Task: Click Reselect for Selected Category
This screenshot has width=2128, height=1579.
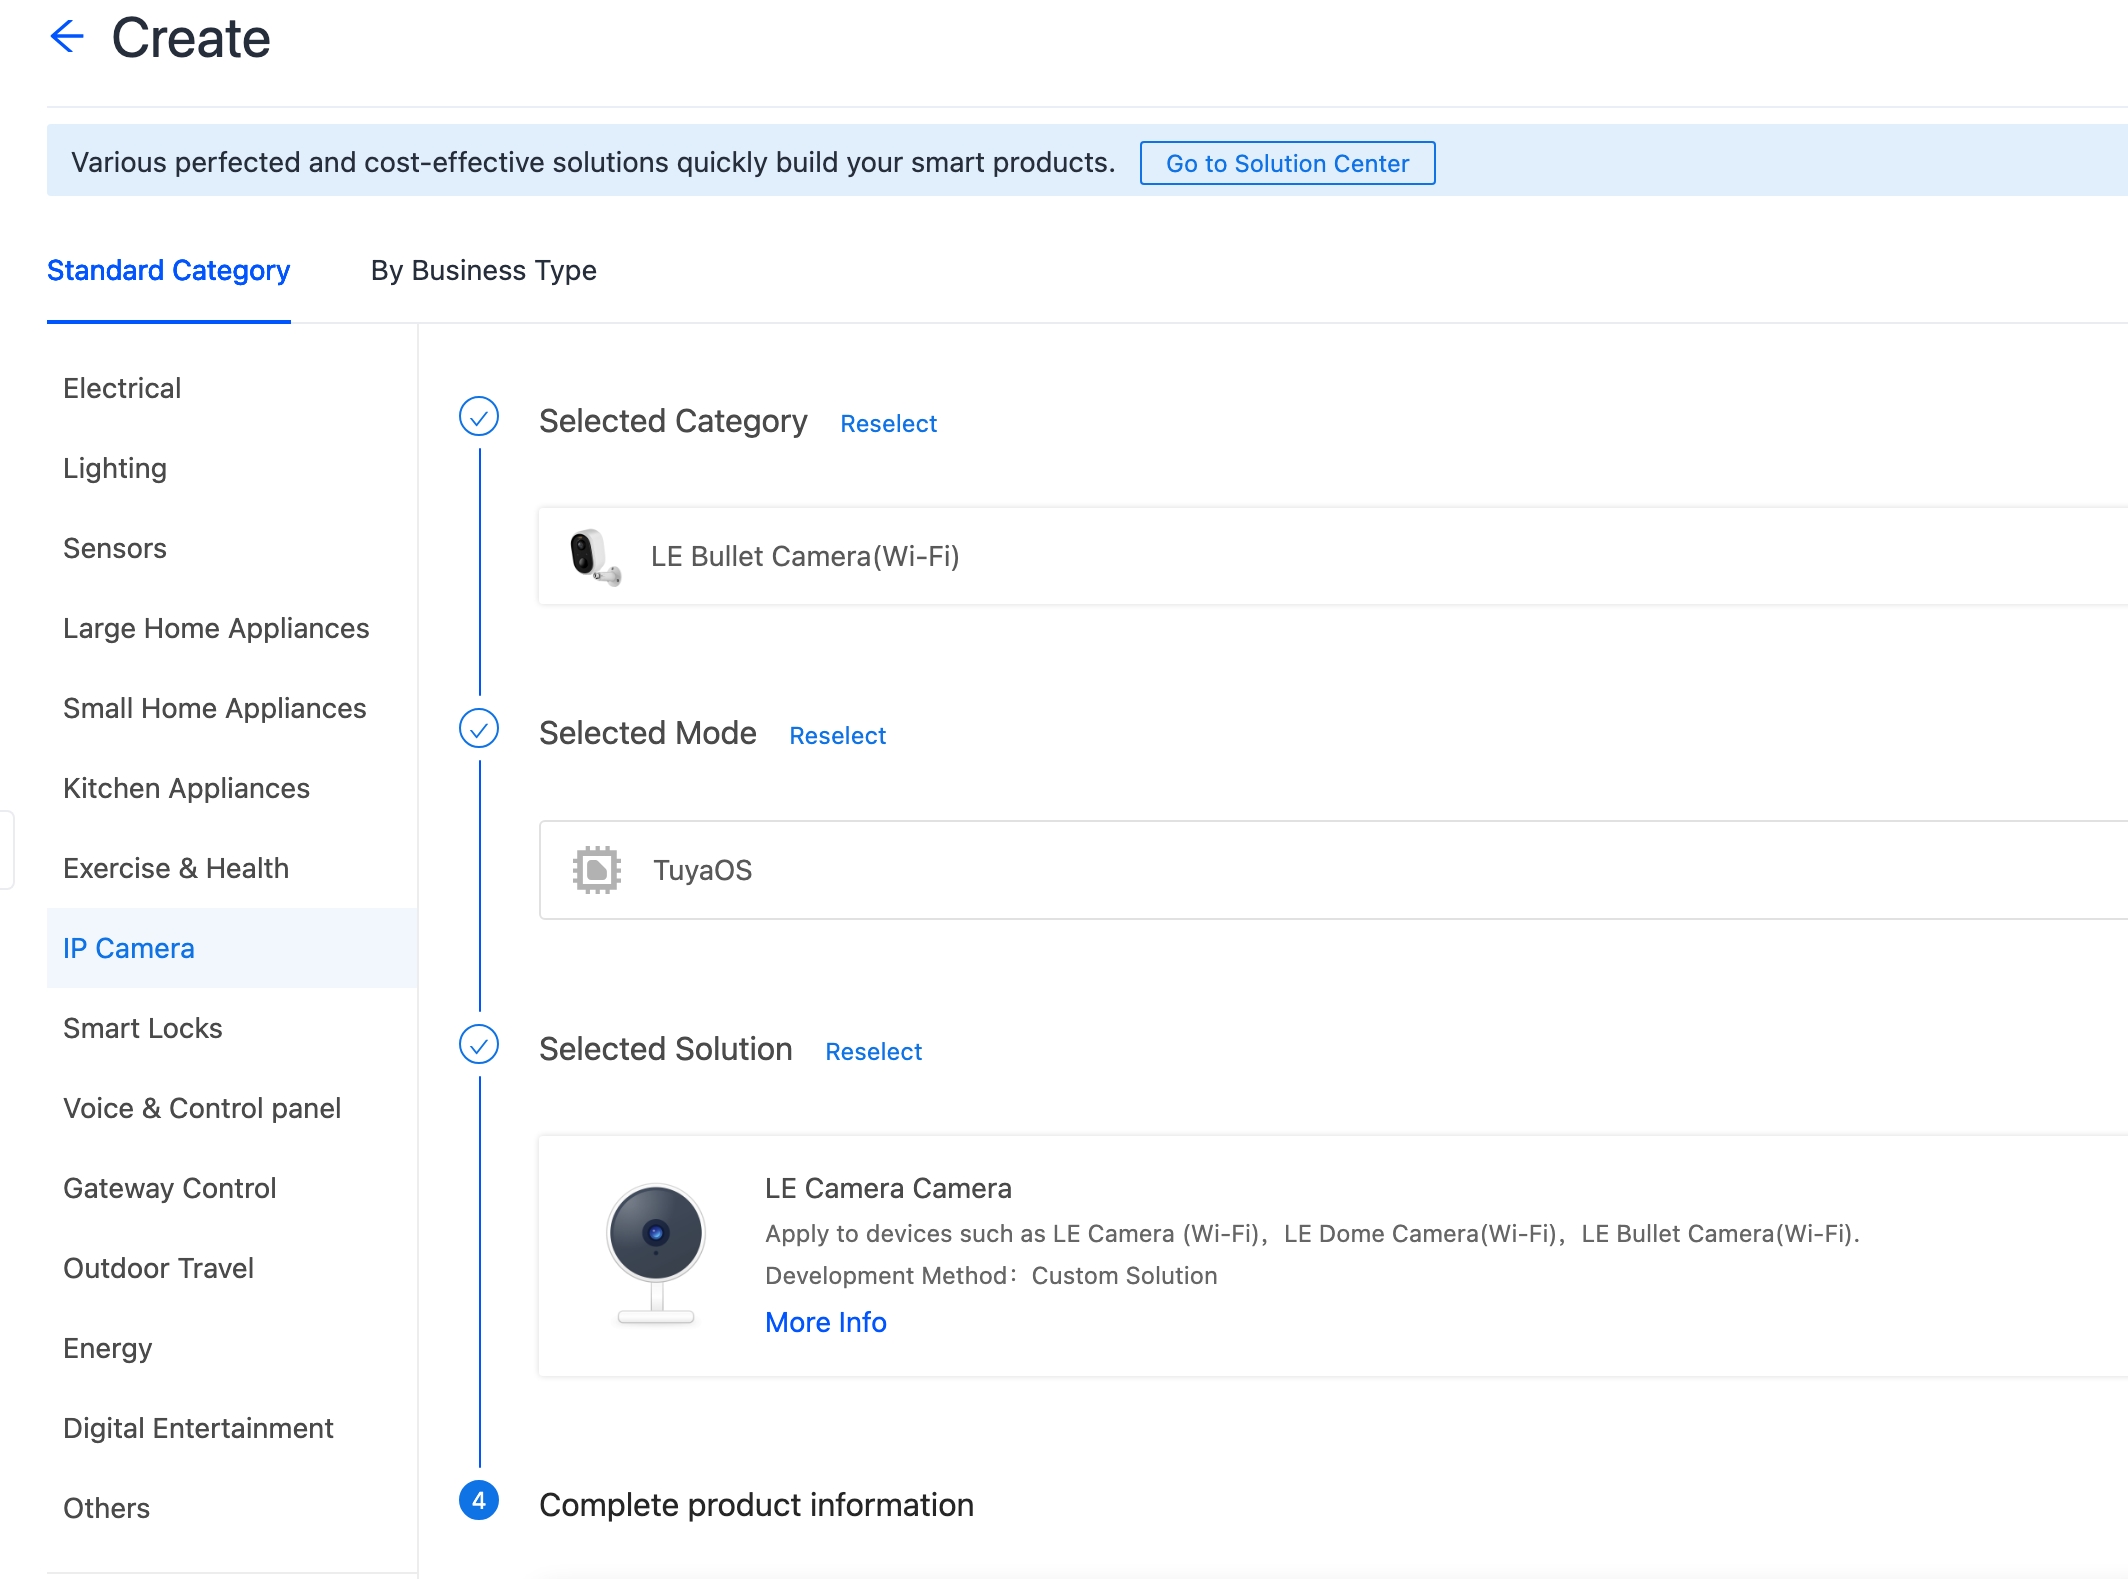Action: pyautogui.click(x=889, y=423)
